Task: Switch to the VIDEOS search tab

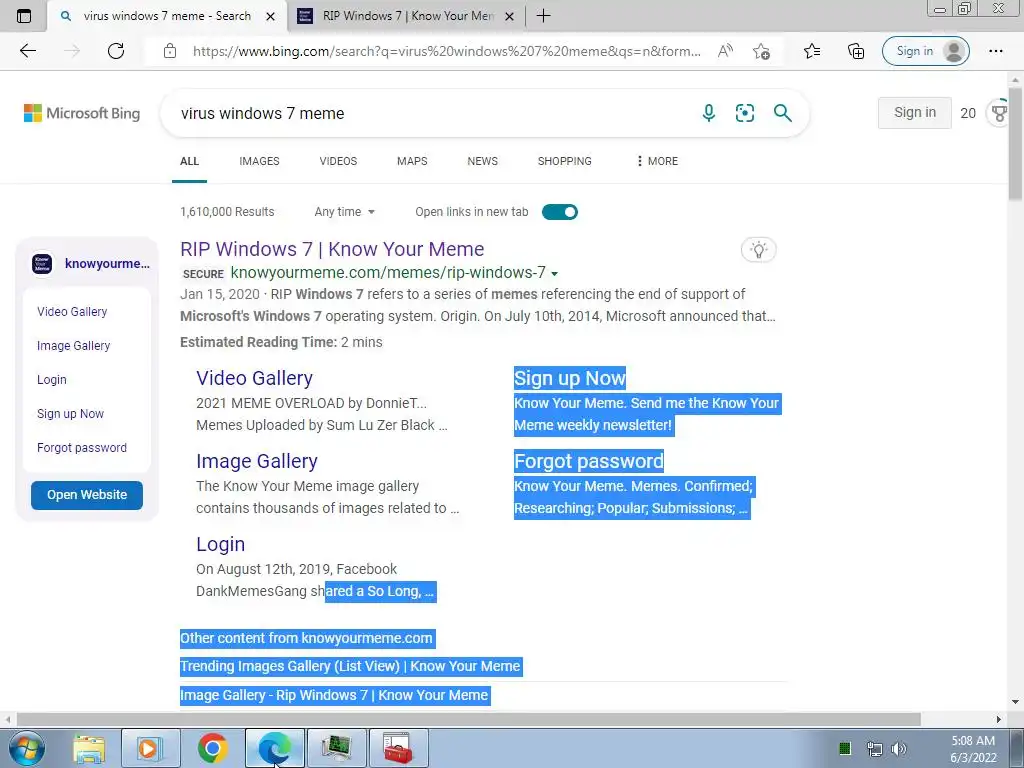Action: click(x=338, y=161)
